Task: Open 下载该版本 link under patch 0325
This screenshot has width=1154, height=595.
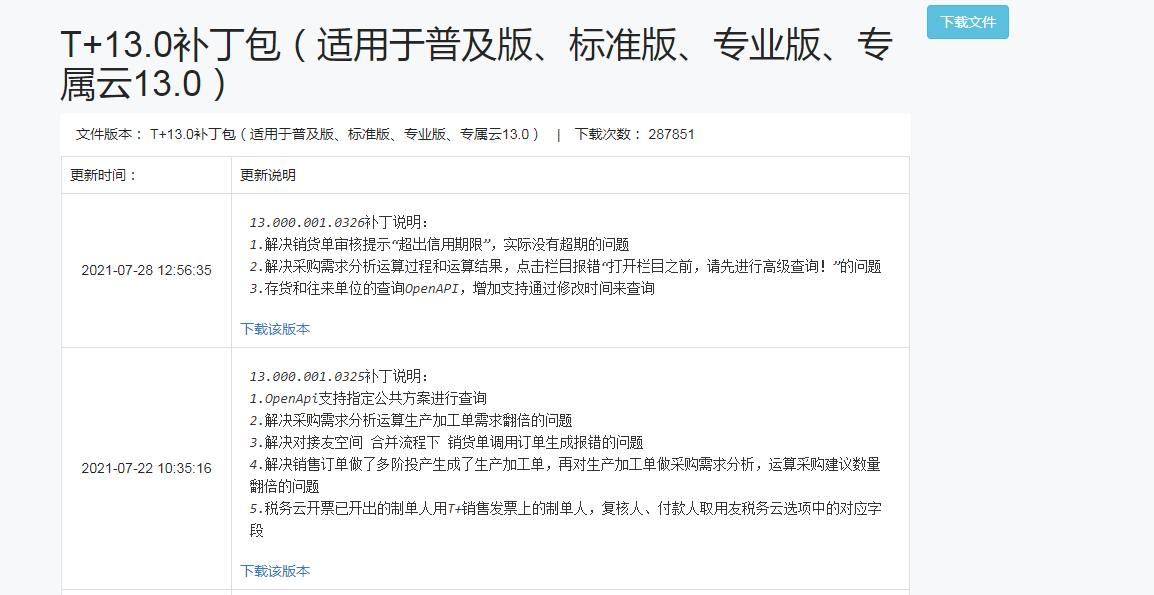Action: pos(275,571)
